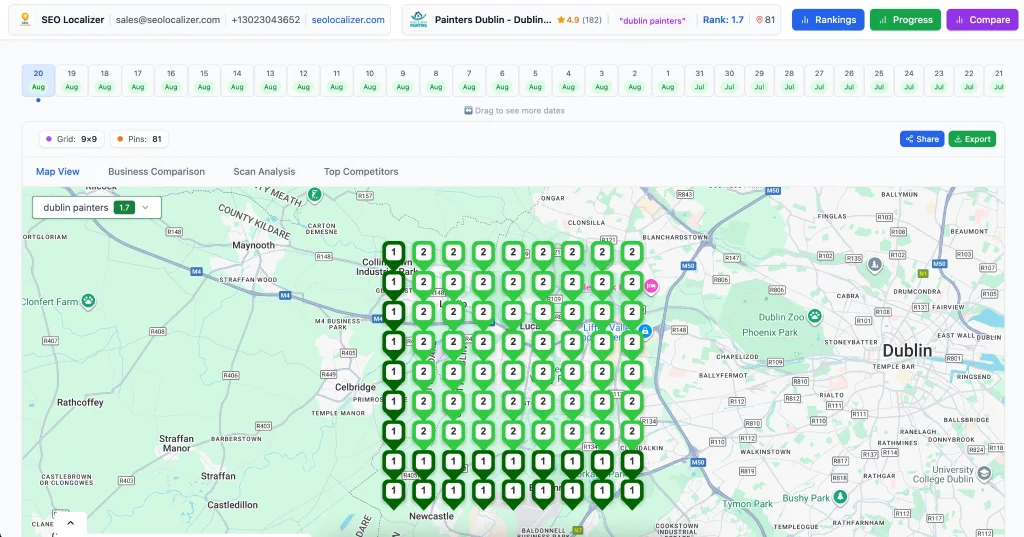Click the purple Grid dot indicator

48,139
